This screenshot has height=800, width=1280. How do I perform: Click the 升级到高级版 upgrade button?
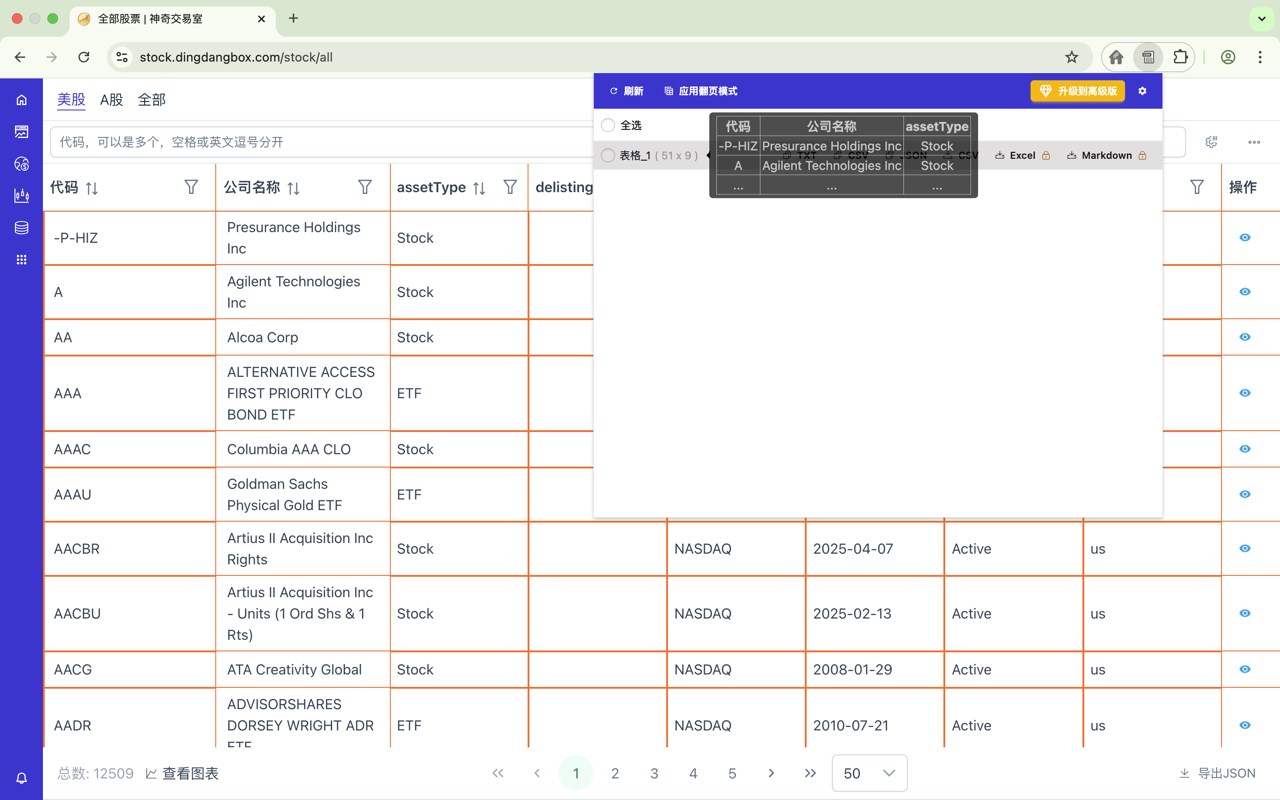click(1077, 91)
